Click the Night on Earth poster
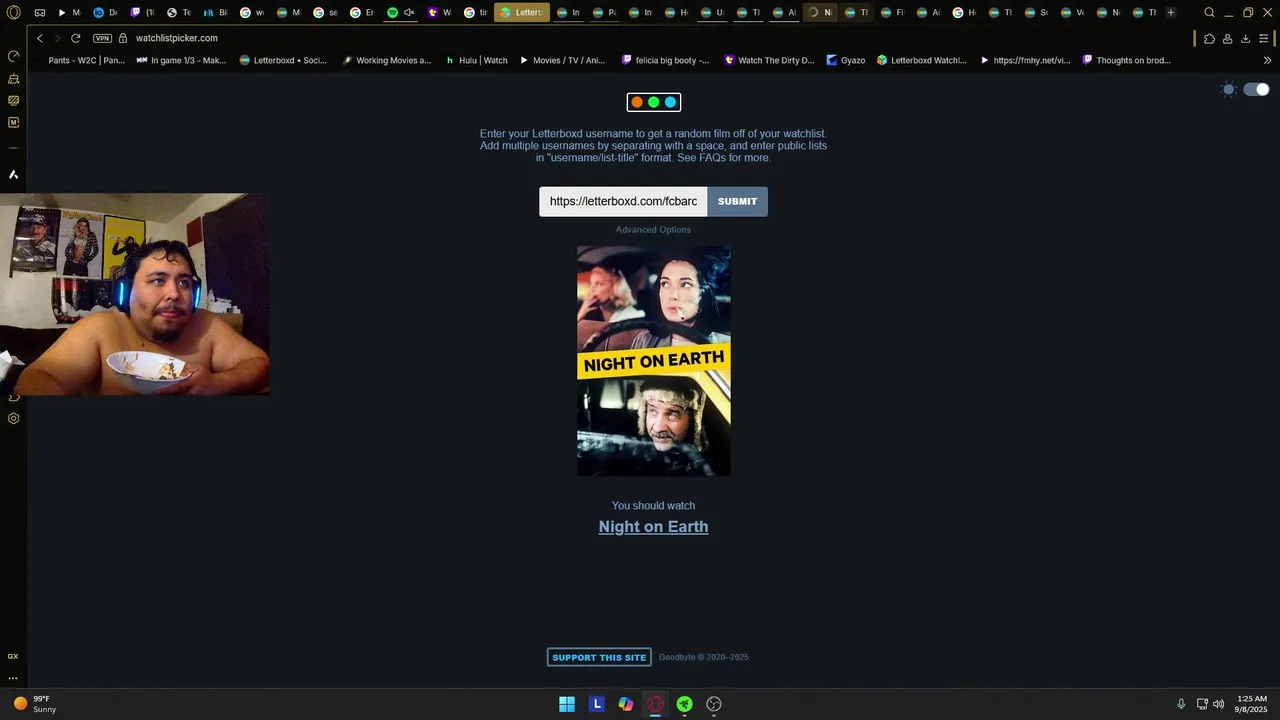 [653, 361]
